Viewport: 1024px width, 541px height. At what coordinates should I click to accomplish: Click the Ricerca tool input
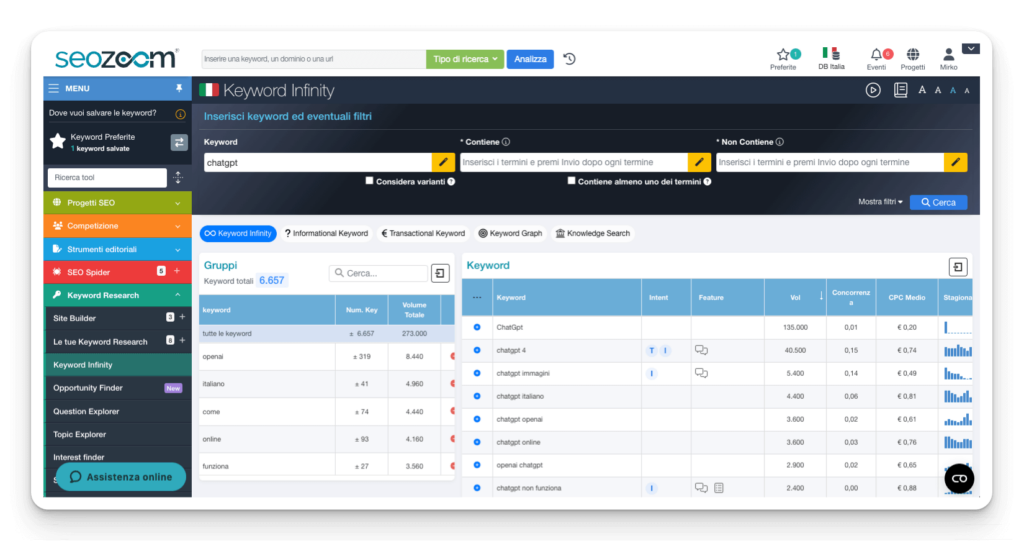(107, 177)
